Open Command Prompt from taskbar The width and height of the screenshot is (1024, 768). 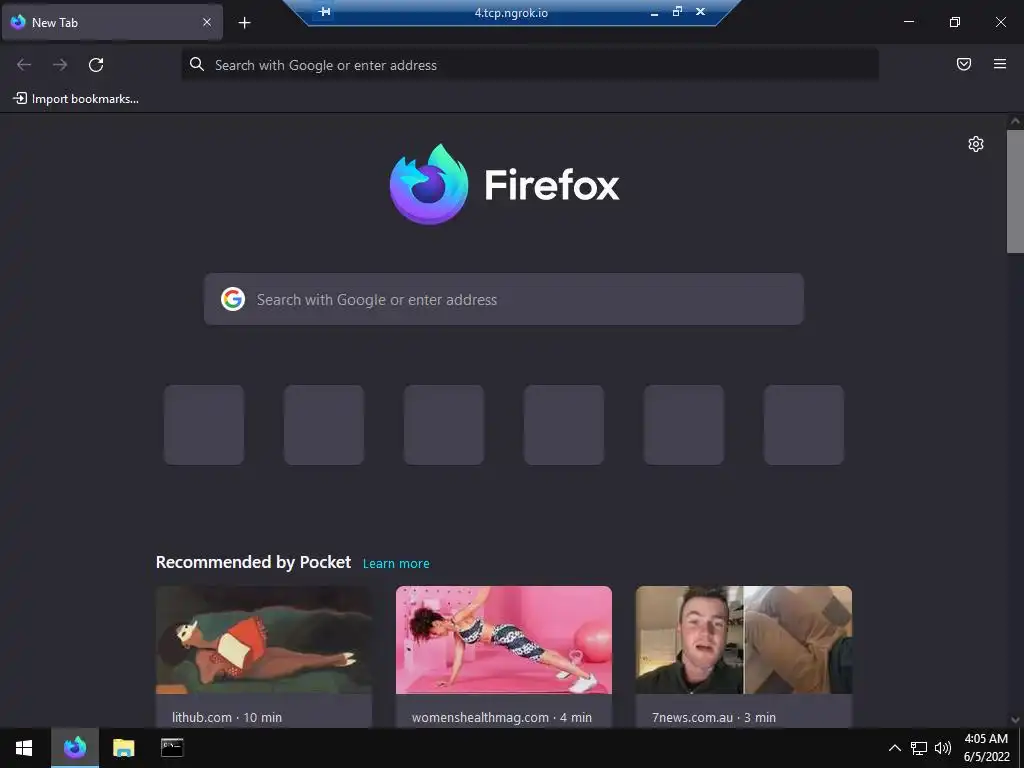(172, 748)
